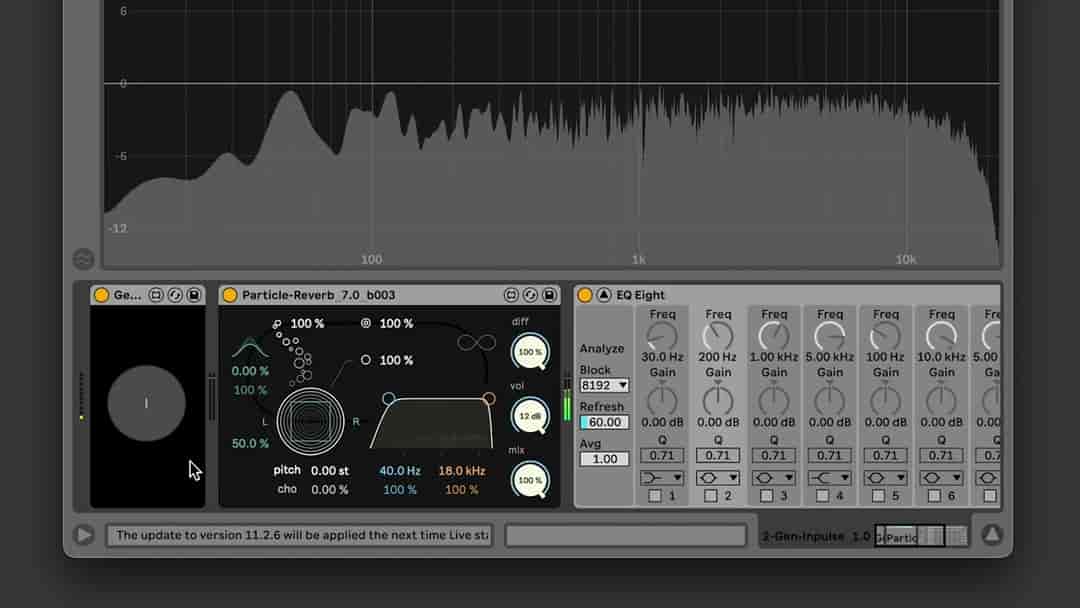The height and width of the screenshot is (608, 1080).
Task: Turn the vol knob set to 12 dB
Action: (x=530, y=418)
